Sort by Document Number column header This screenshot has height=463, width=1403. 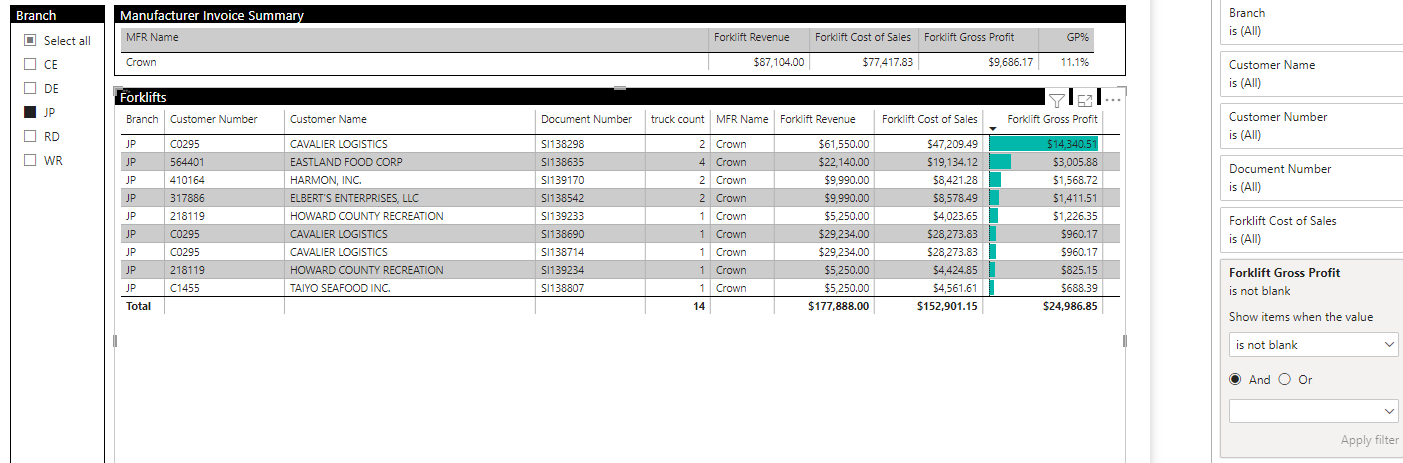(586, 119)
